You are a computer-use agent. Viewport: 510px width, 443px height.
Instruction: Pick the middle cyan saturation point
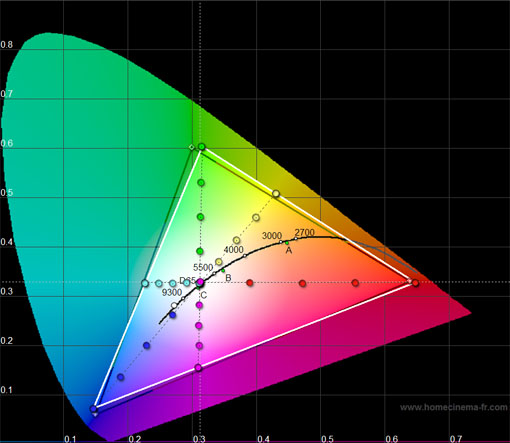coord(173,283)
